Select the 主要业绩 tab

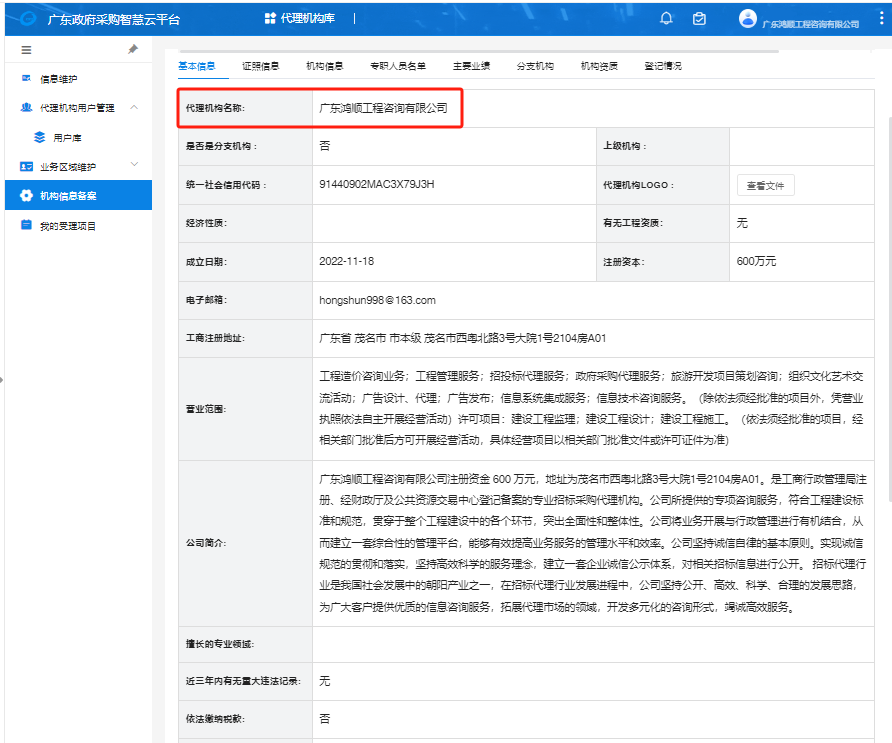pos(472,66)
